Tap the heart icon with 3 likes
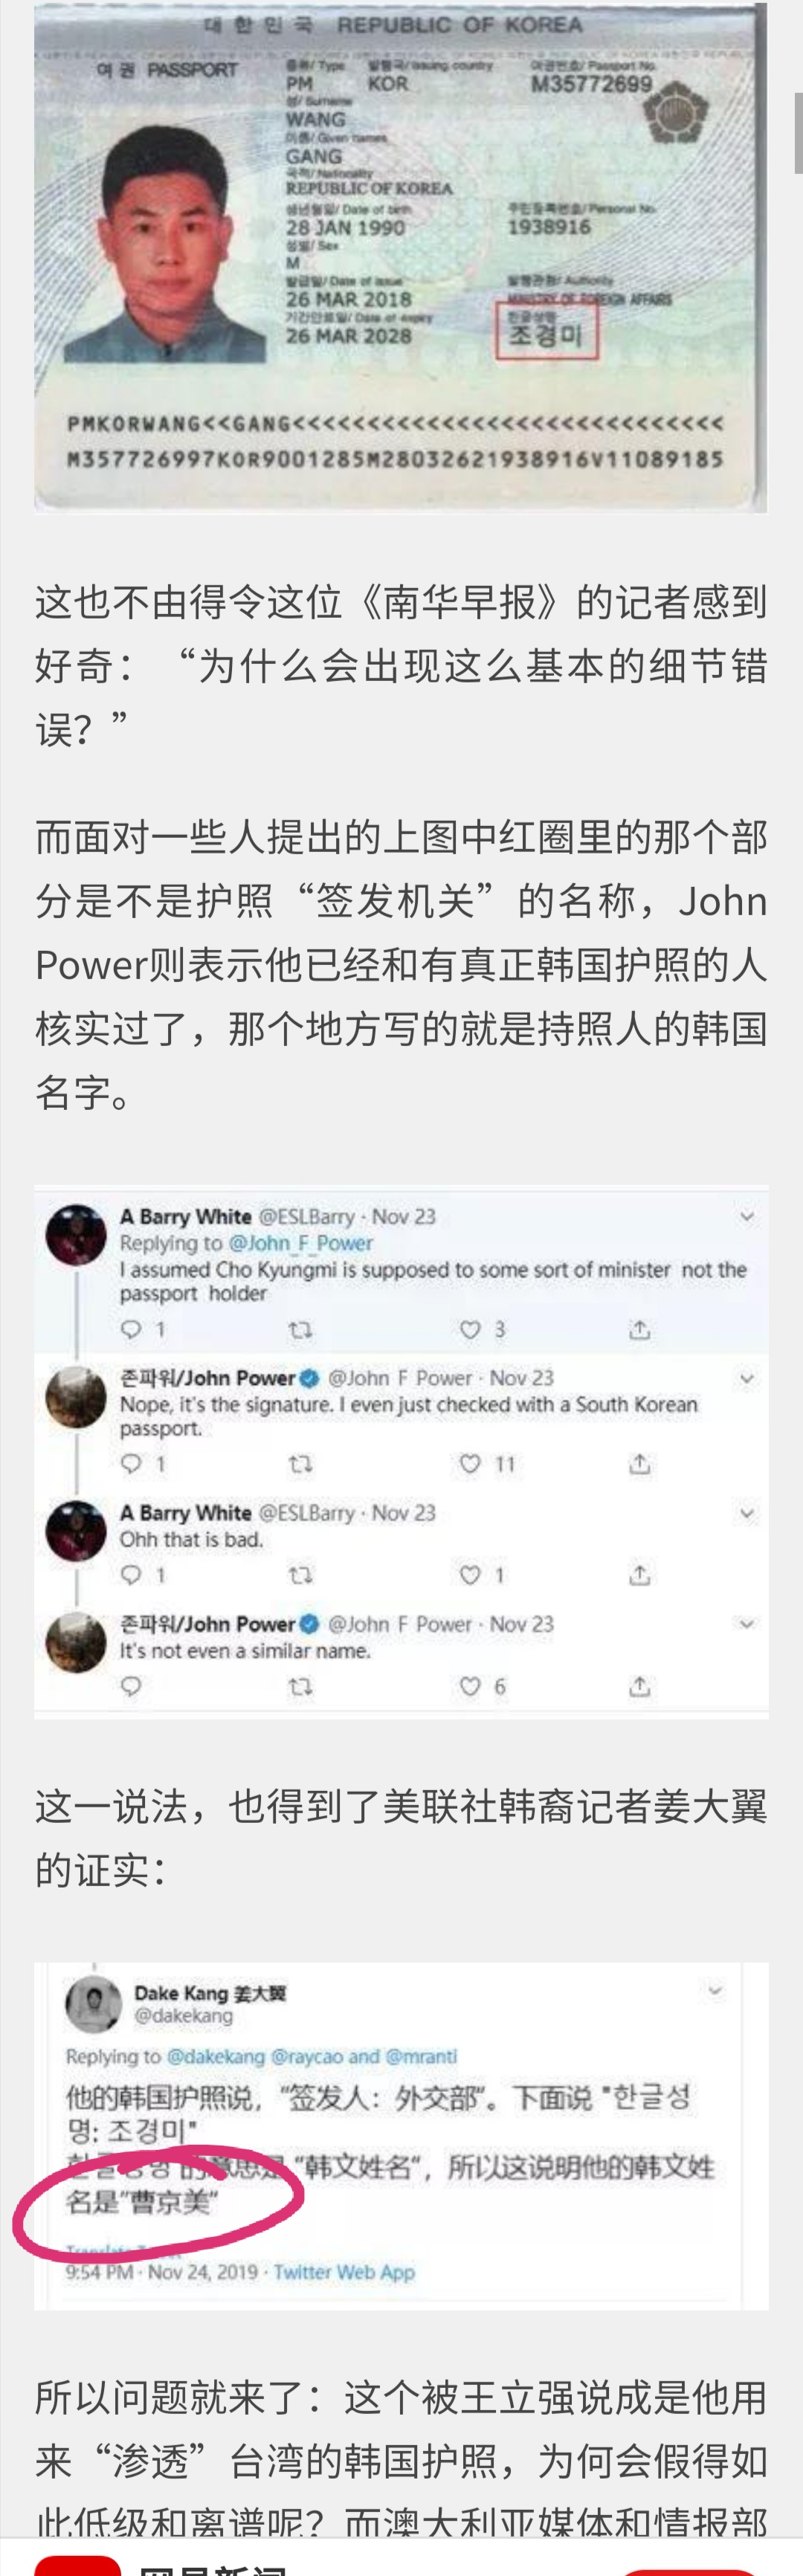Image resolution: width=803 pixels, height=2576 pixels. (x=470, y=1329)
